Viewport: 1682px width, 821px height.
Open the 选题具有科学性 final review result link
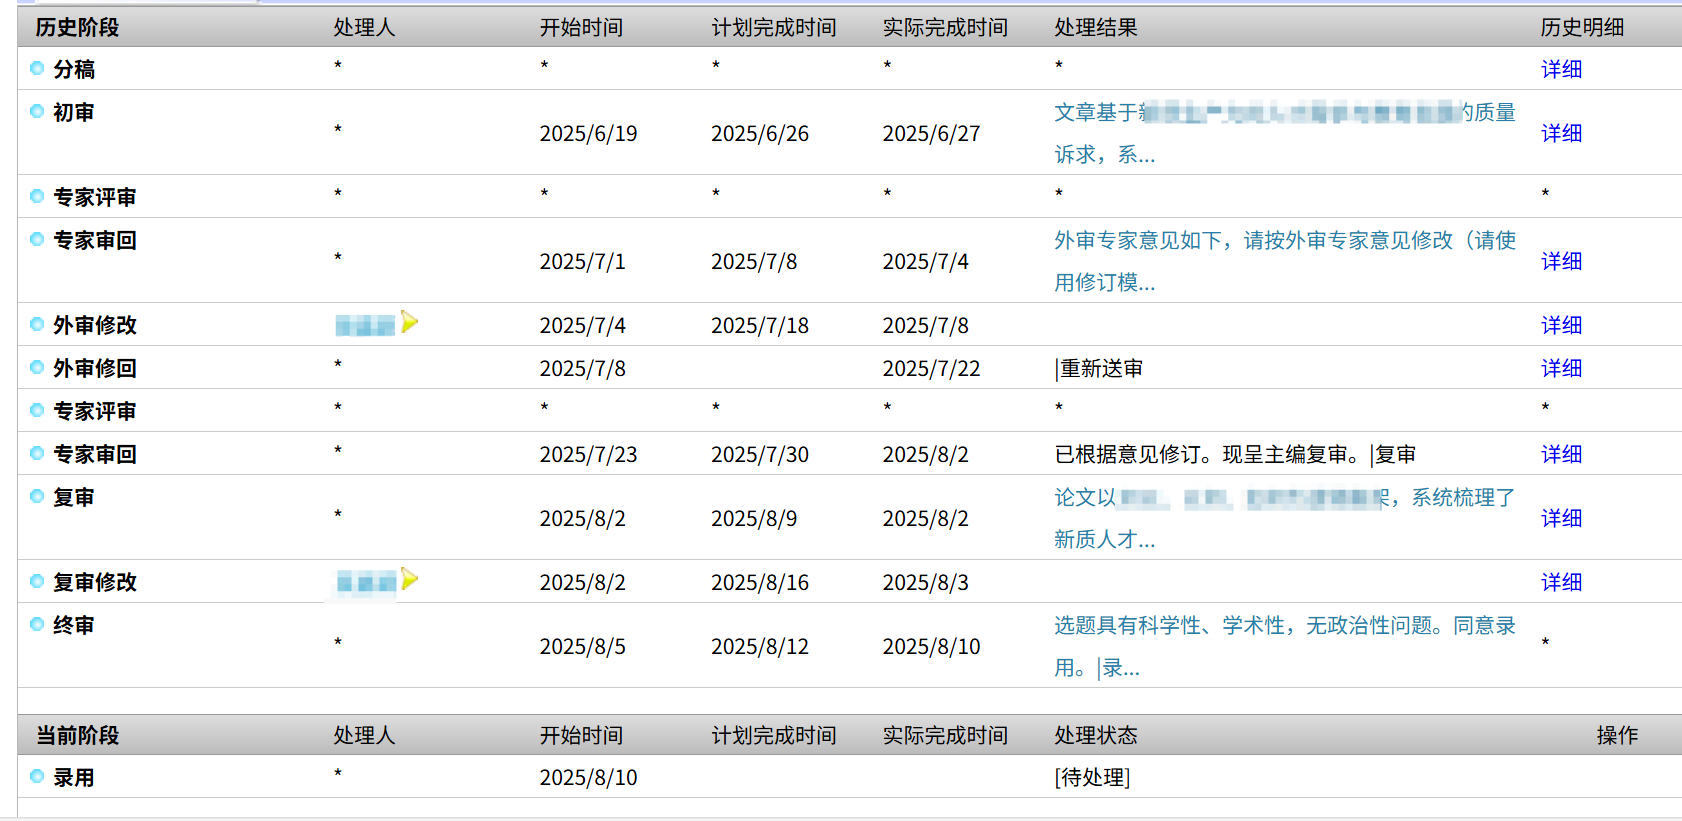point(1284,626)
